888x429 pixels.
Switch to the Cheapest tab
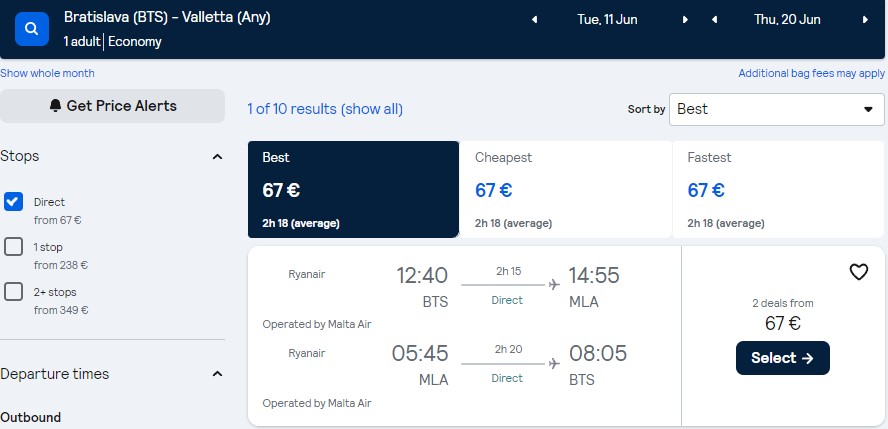565,190
